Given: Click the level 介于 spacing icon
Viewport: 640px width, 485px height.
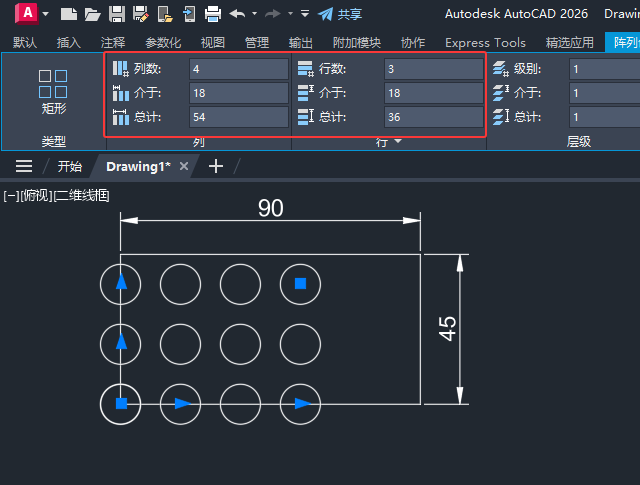Looking at the screenshot, I should click(501, 93).
